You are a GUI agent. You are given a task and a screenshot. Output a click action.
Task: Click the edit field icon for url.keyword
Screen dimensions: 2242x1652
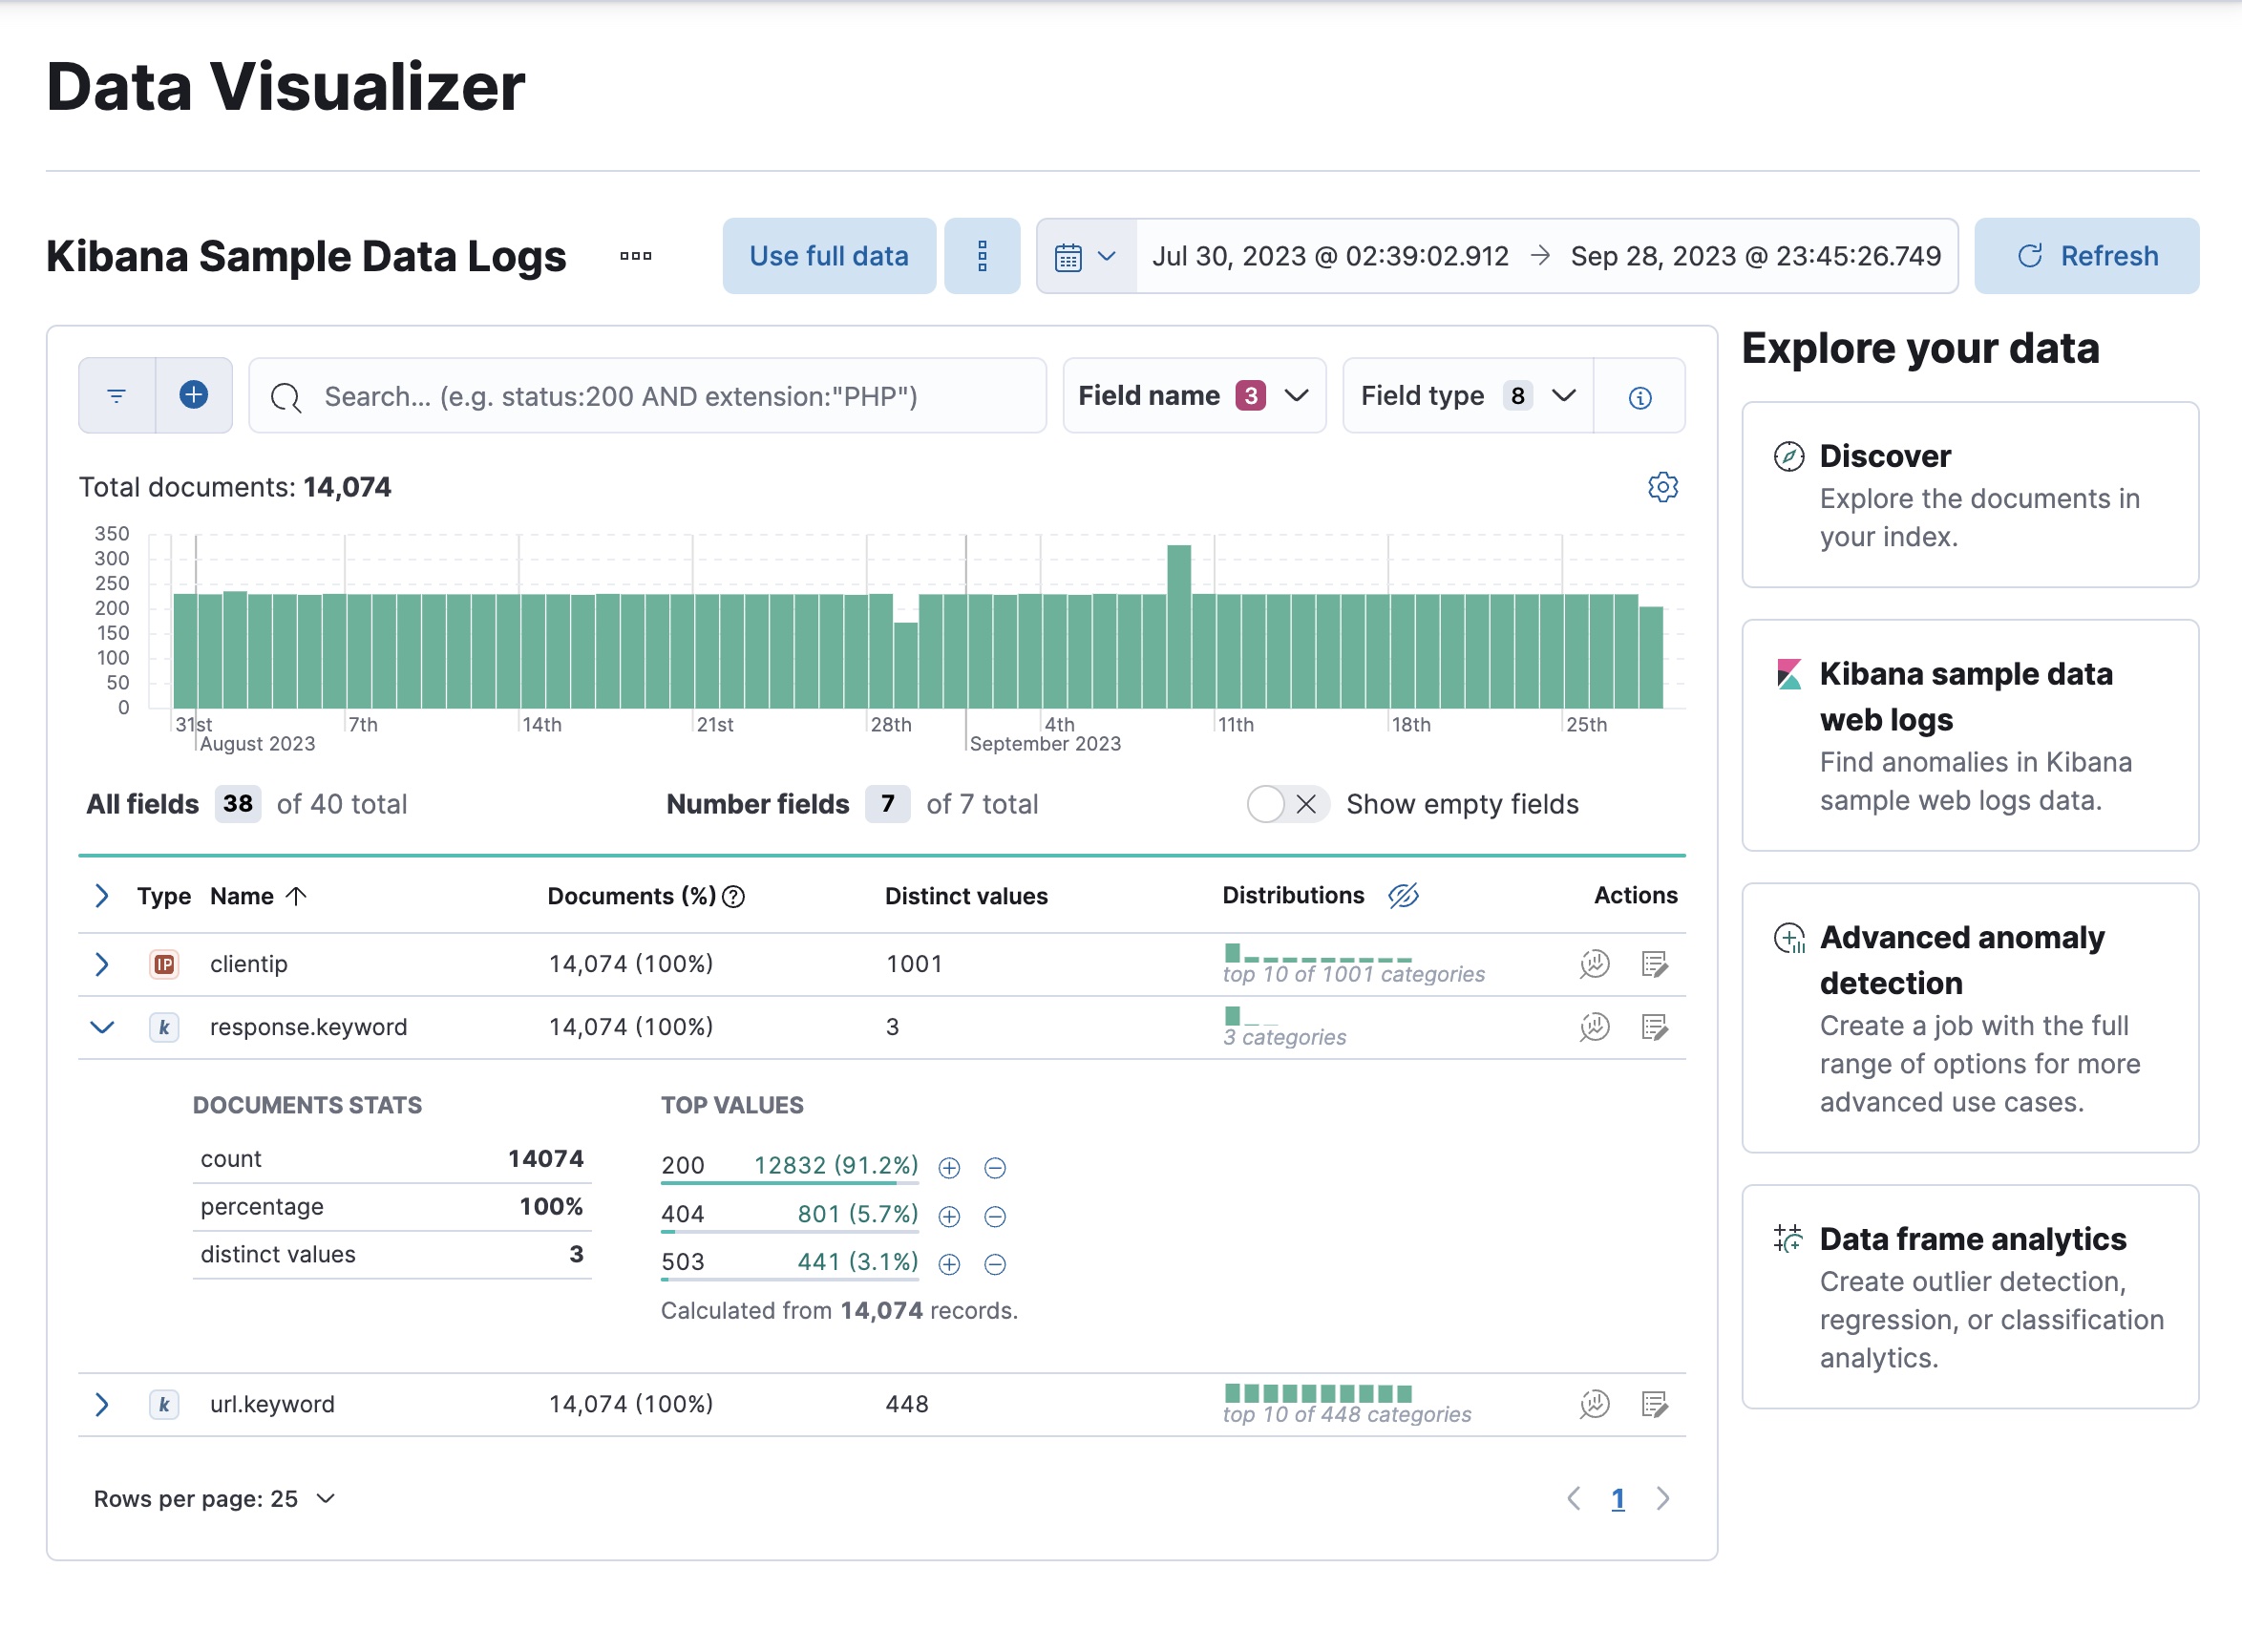1656,1404
